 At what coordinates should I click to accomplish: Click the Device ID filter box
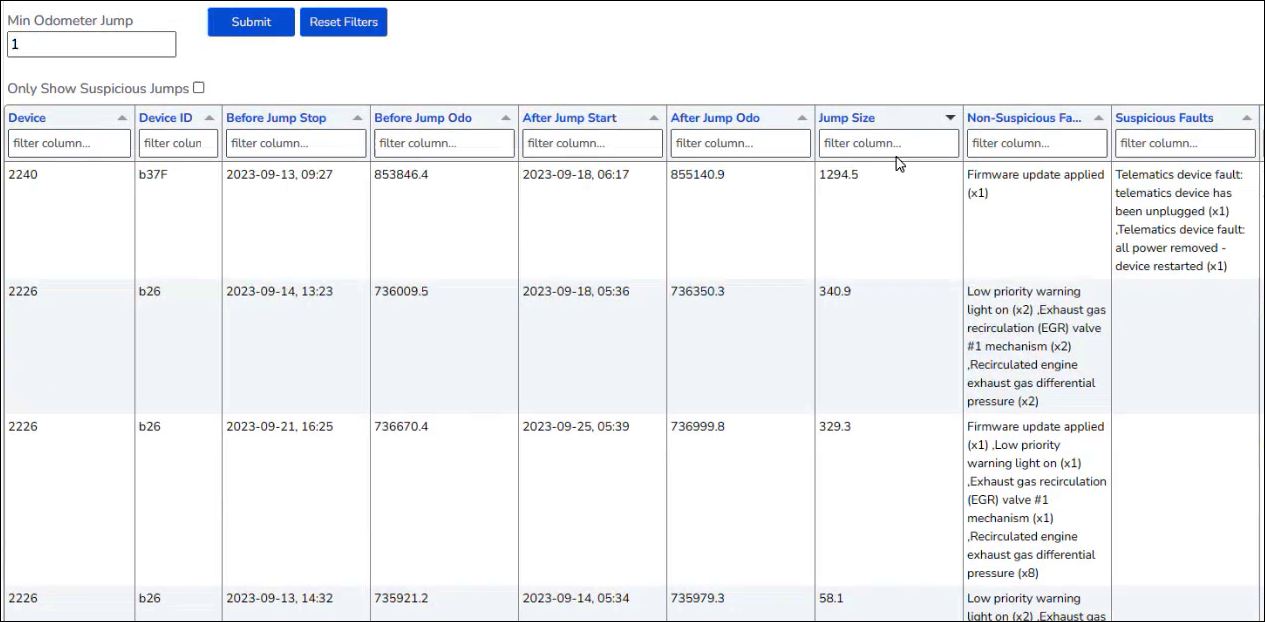click(178, 143)
